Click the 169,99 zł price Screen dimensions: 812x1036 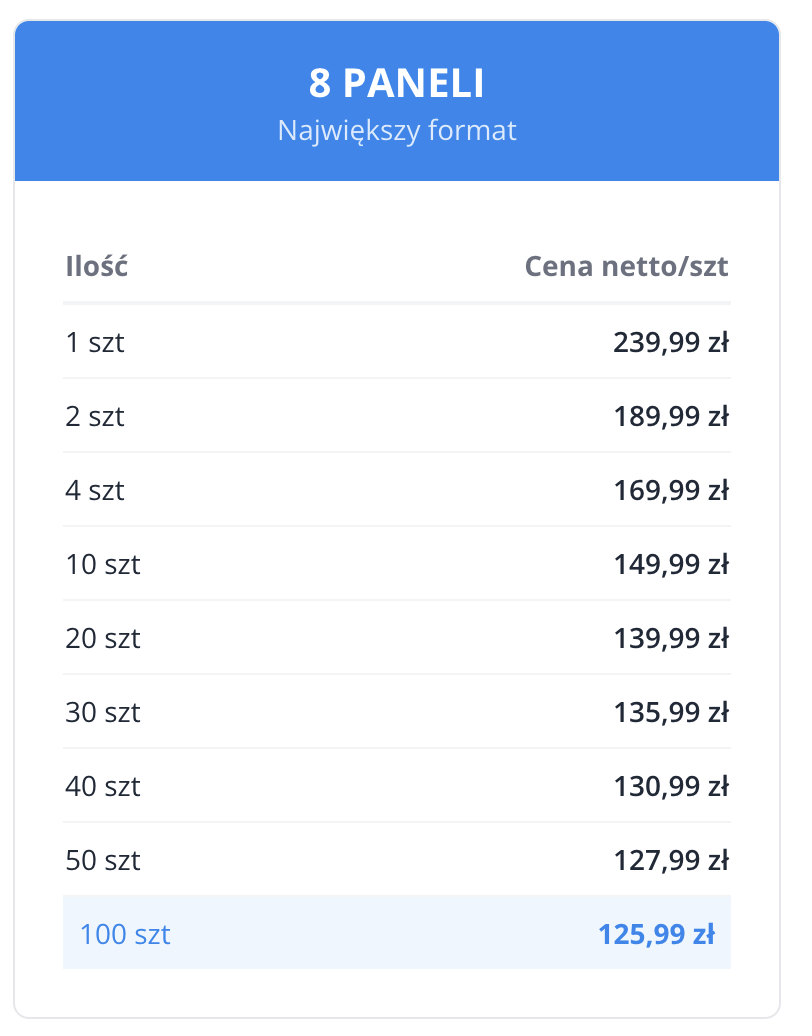(x=670, y=490)
